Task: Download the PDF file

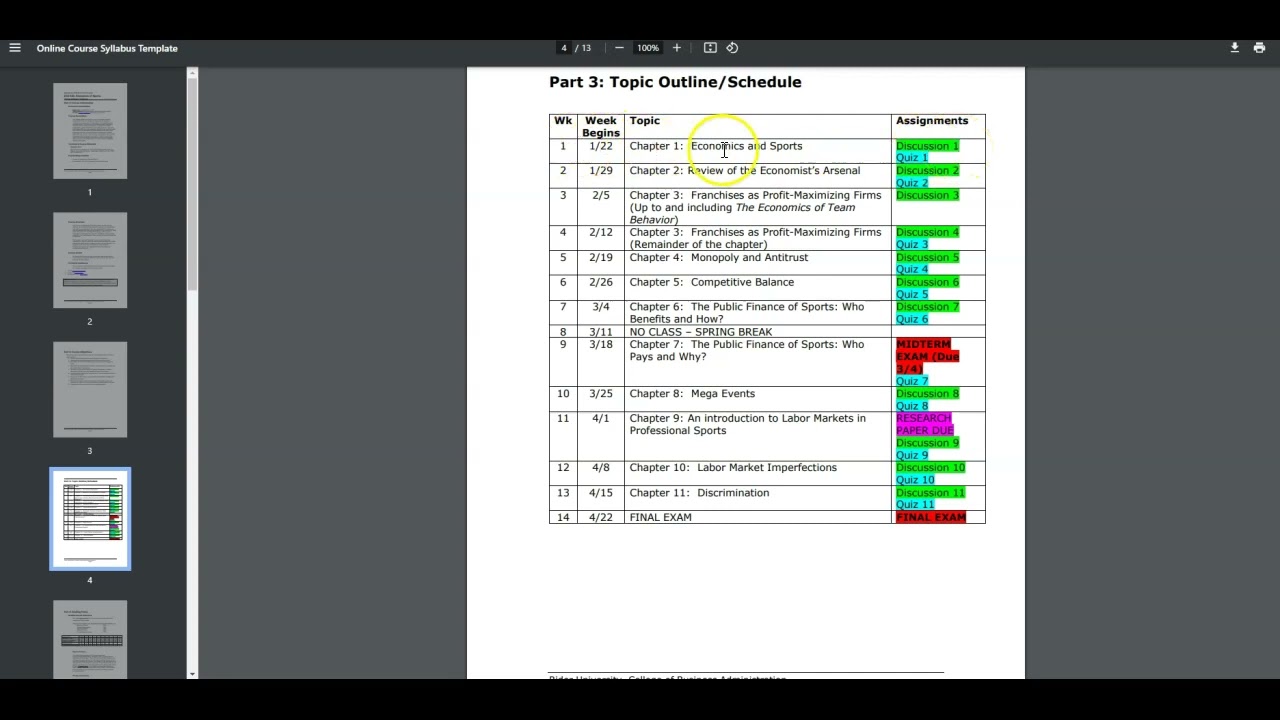Action: [1234, 48]
